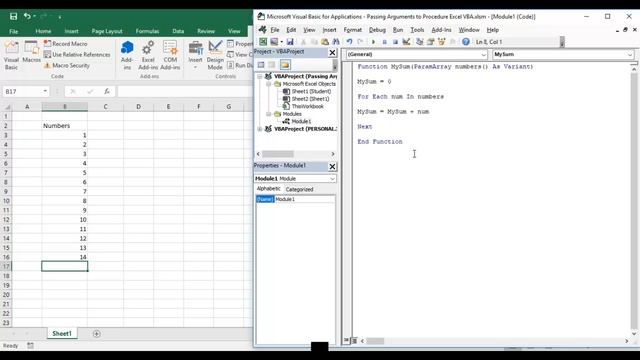Open the VBA Run menu
640x360 pixels.
pyautogui.click(x=398, y=30)
